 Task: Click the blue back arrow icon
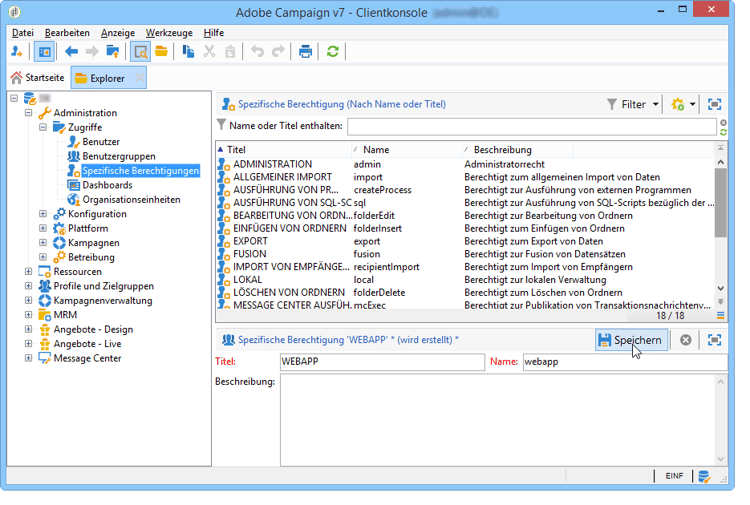click(x=71, y=52)
